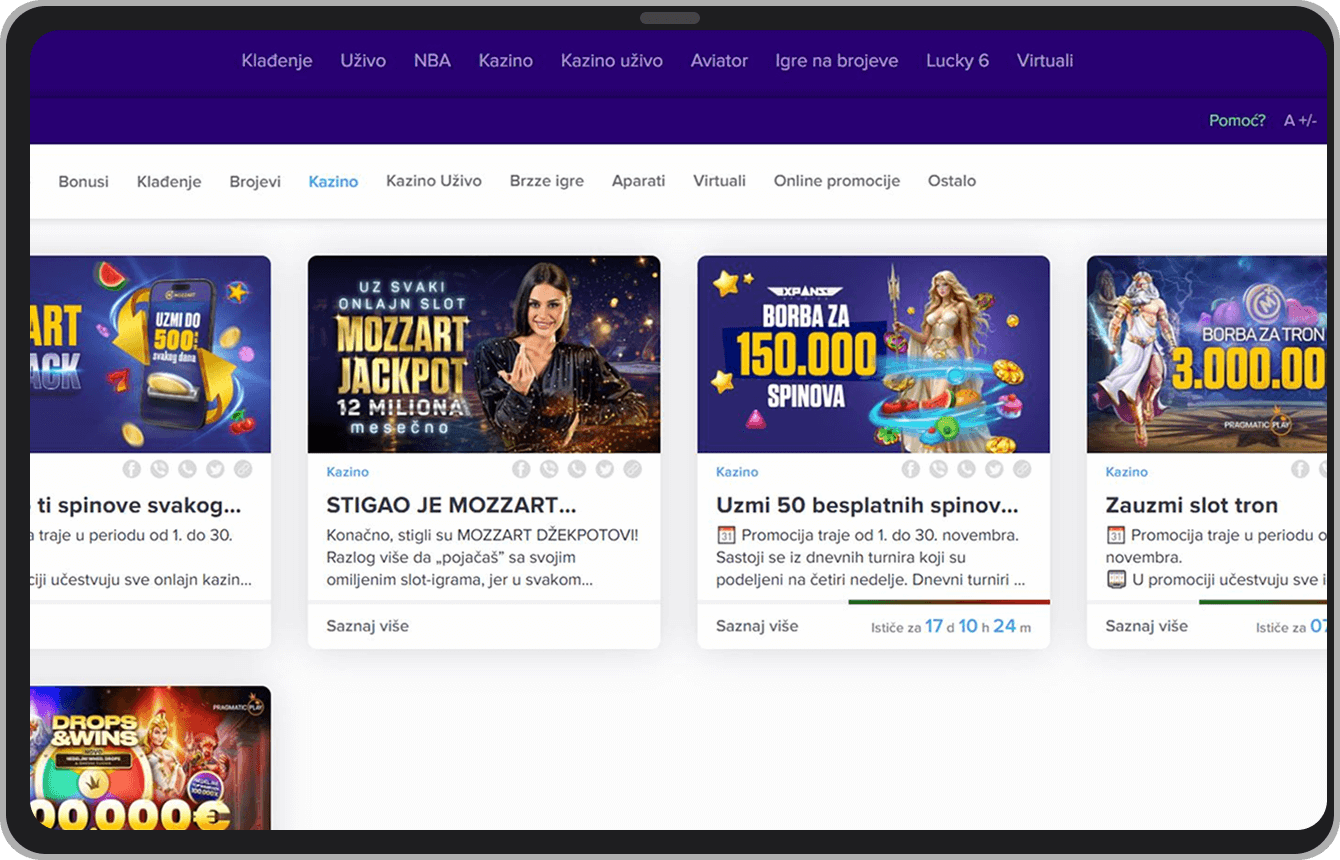Image resolution: width=1340 pixels, height=860 pixels.
Task: Adjust text size with the A +/- control
Action: point(1300,120)
